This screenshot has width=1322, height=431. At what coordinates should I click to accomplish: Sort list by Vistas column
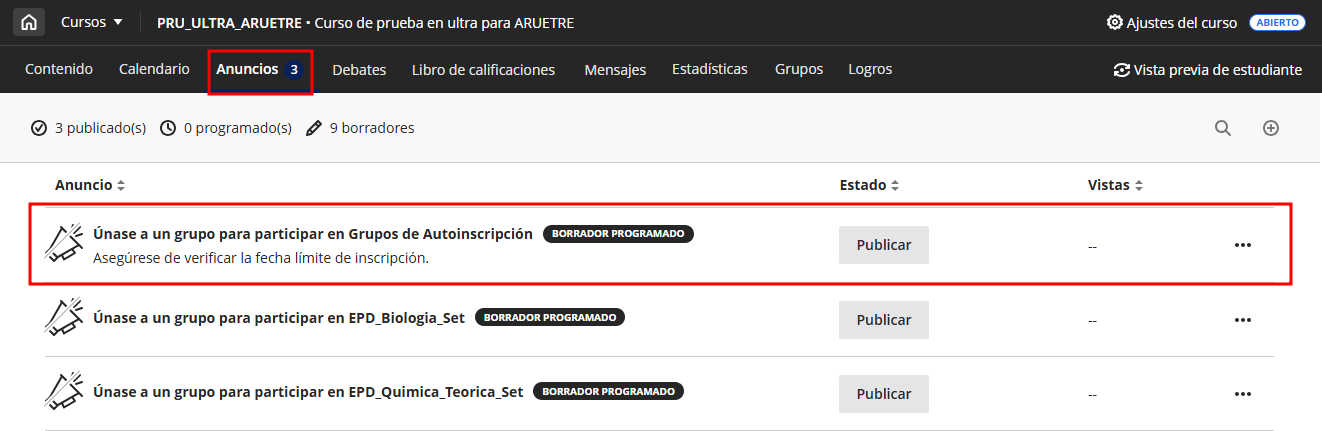coord(1115,185)
